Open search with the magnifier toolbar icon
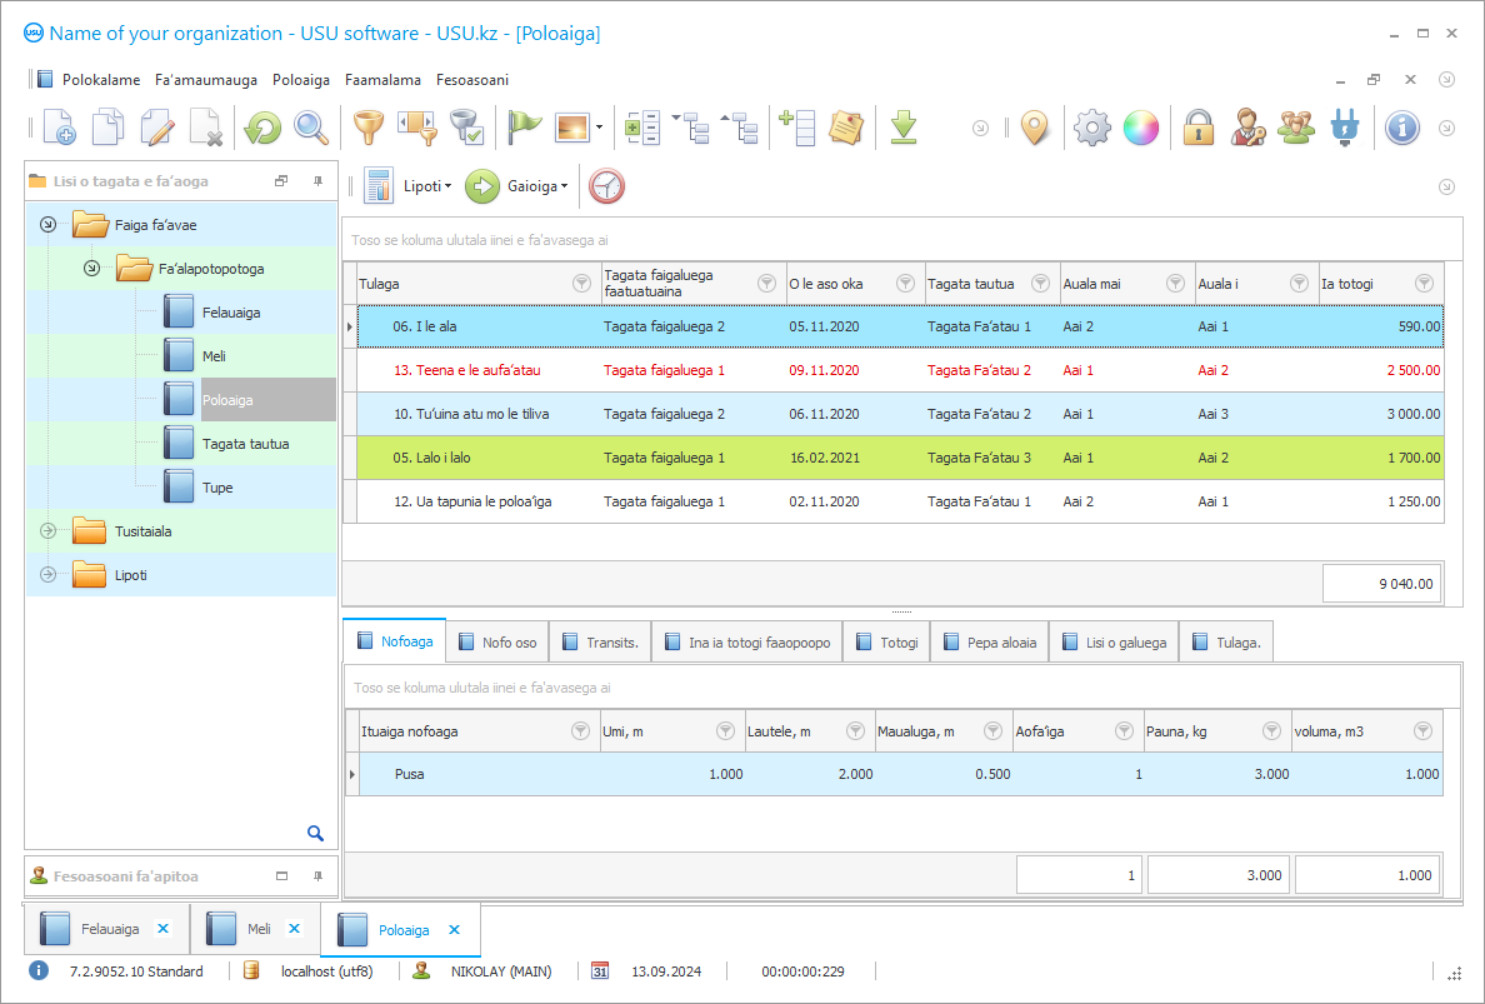 click(311, 127)
